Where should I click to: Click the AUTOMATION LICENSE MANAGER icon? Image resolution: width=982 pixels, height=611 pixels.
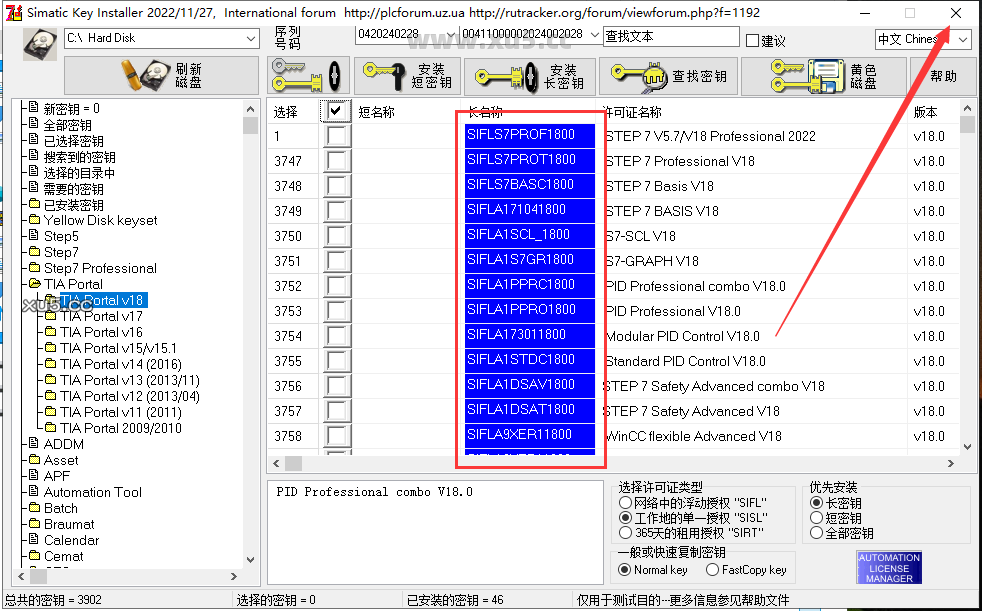[x=889, y=566]
